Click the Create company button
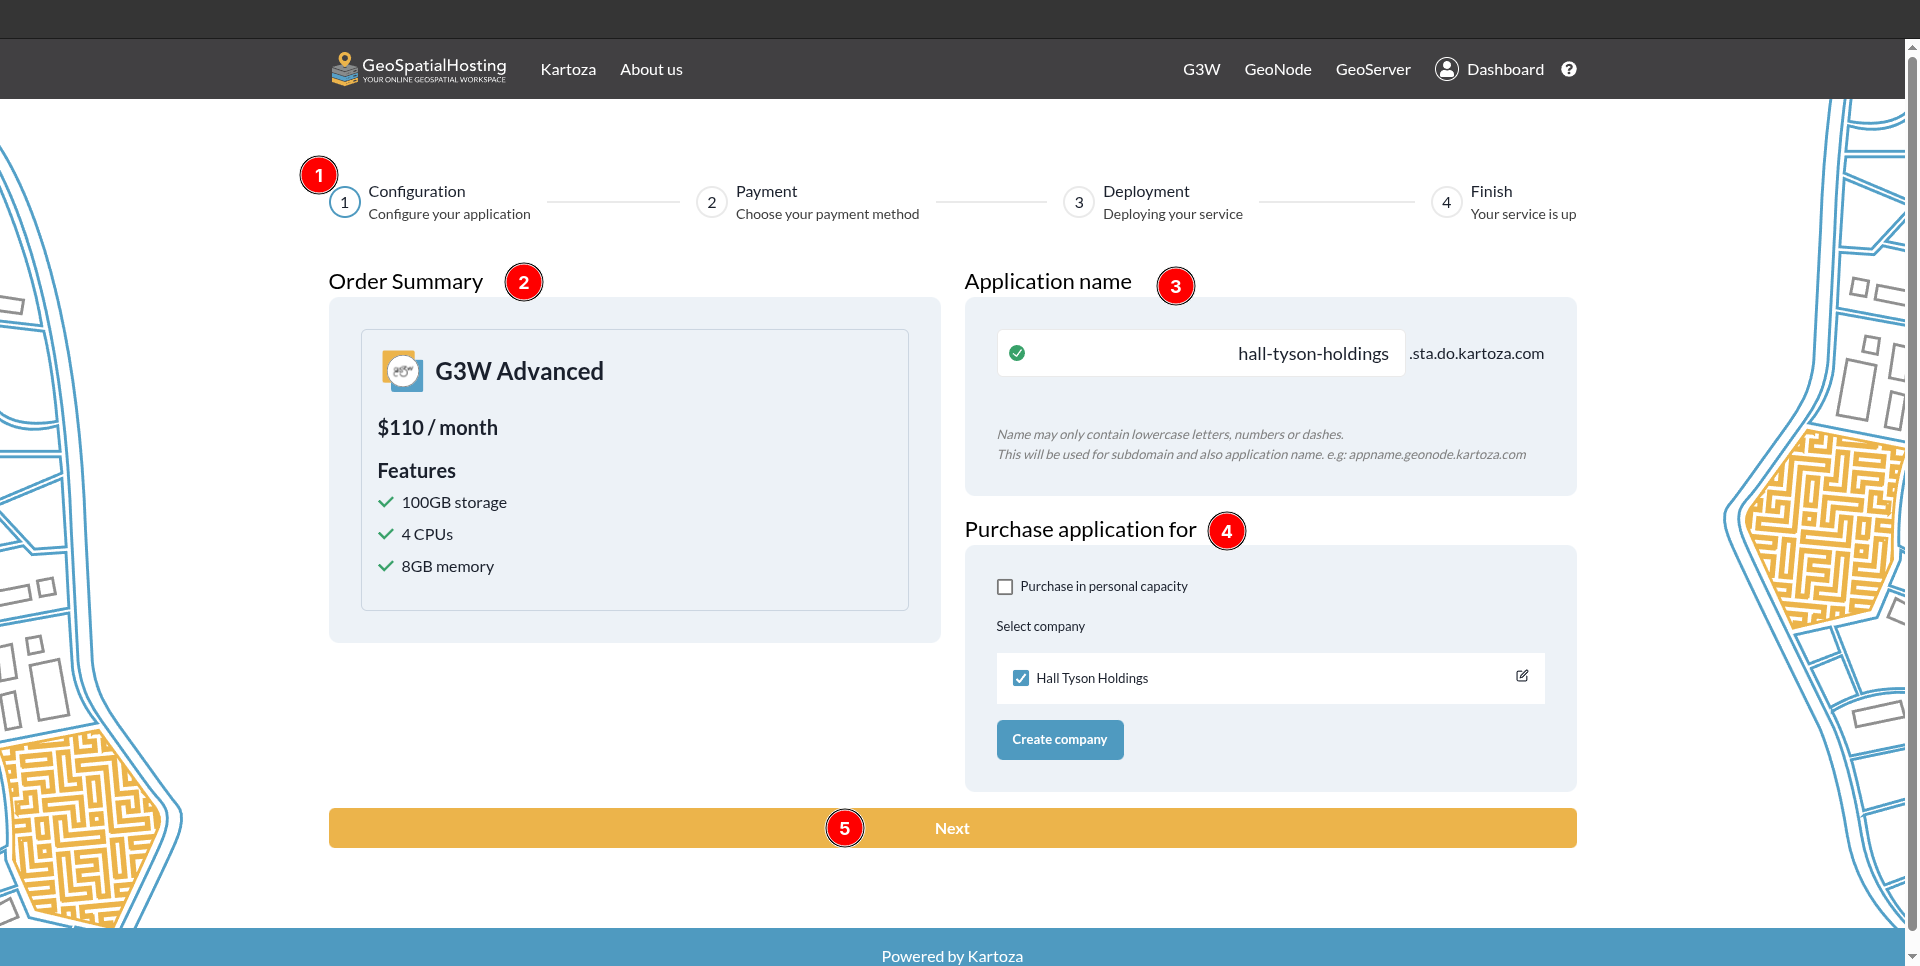This screenshot has height=966, width=1920. click(x=1060, y=740)
